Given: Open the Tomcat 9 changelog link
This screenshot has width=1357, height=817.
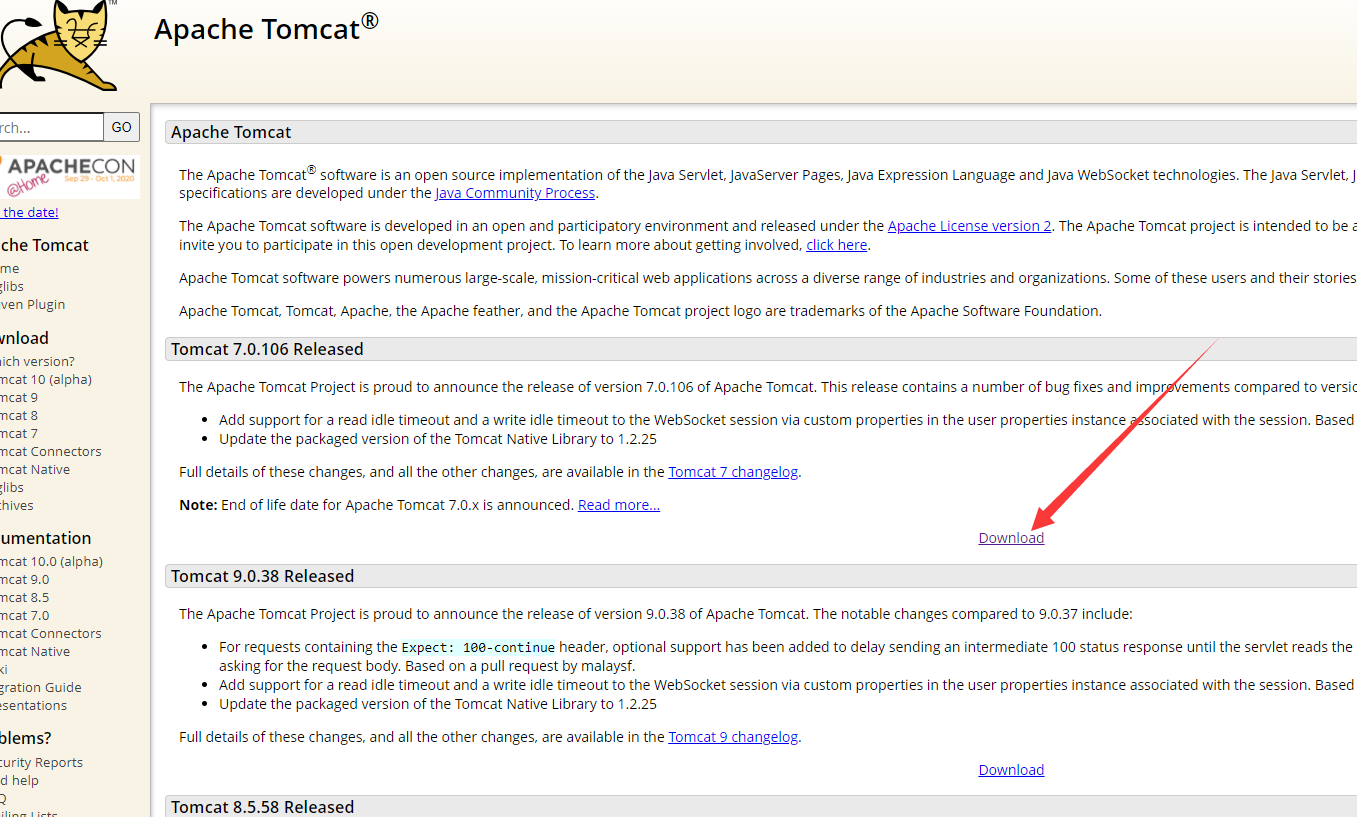Looking at the screenshot, I should coord(733,737).
